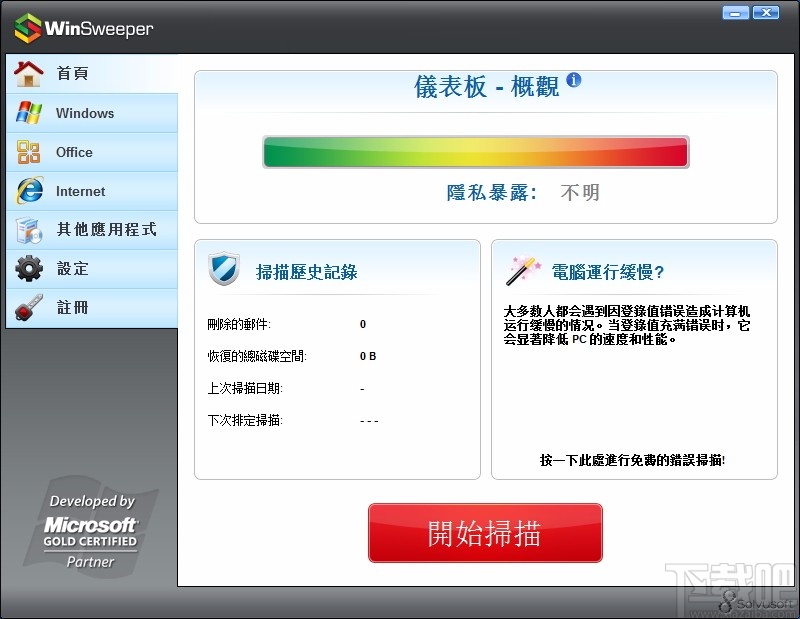Image resolution: width=800 pixels, height=619 pixels.
Task: Click the Windows logo icon in sidebar
Action: coord(28,112)
